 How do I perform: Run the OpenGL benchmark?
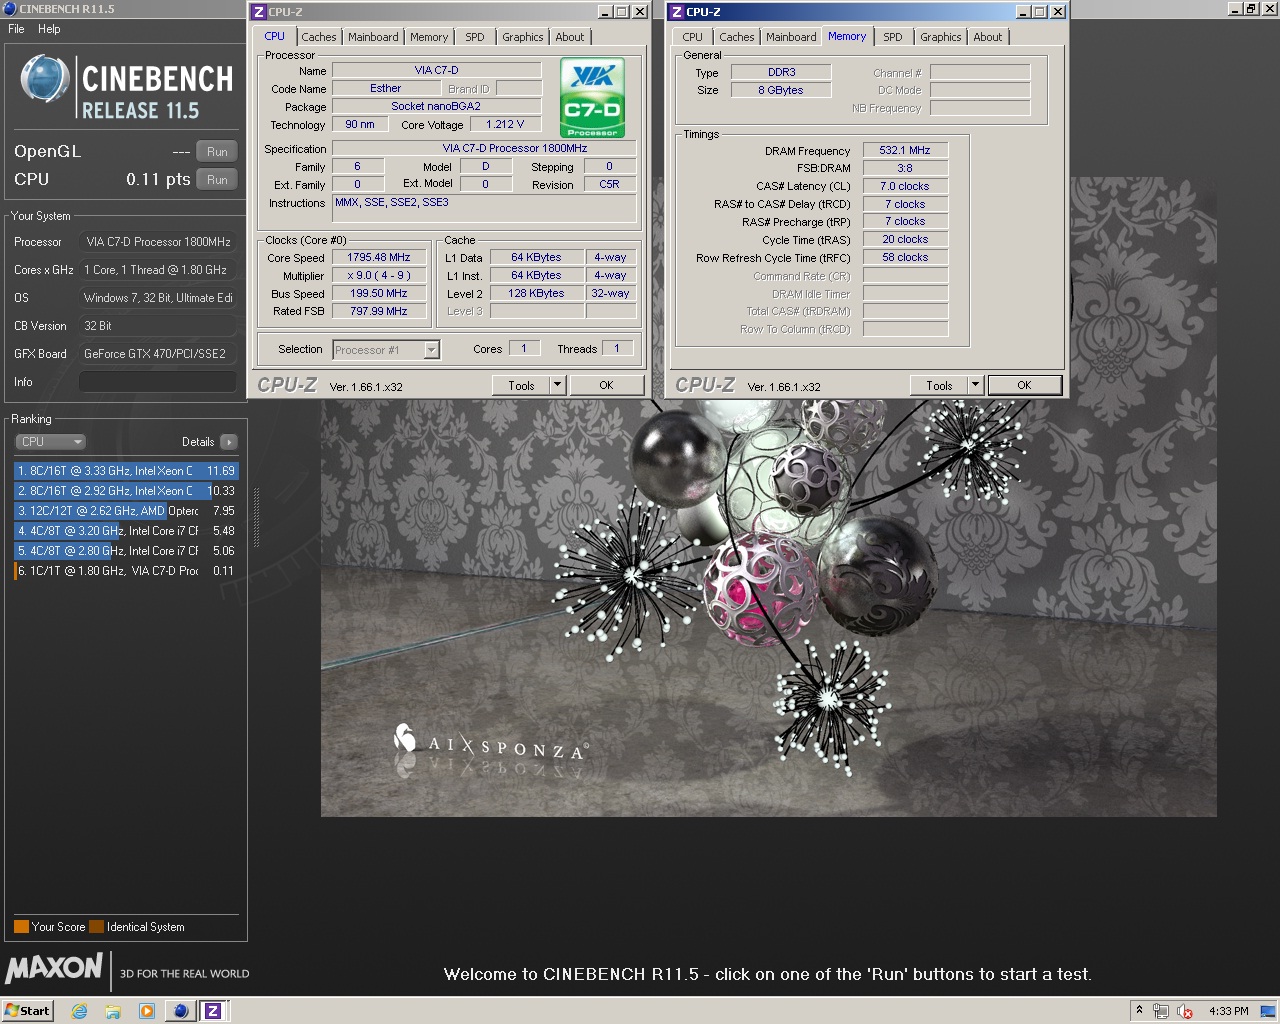pos(217,152)
